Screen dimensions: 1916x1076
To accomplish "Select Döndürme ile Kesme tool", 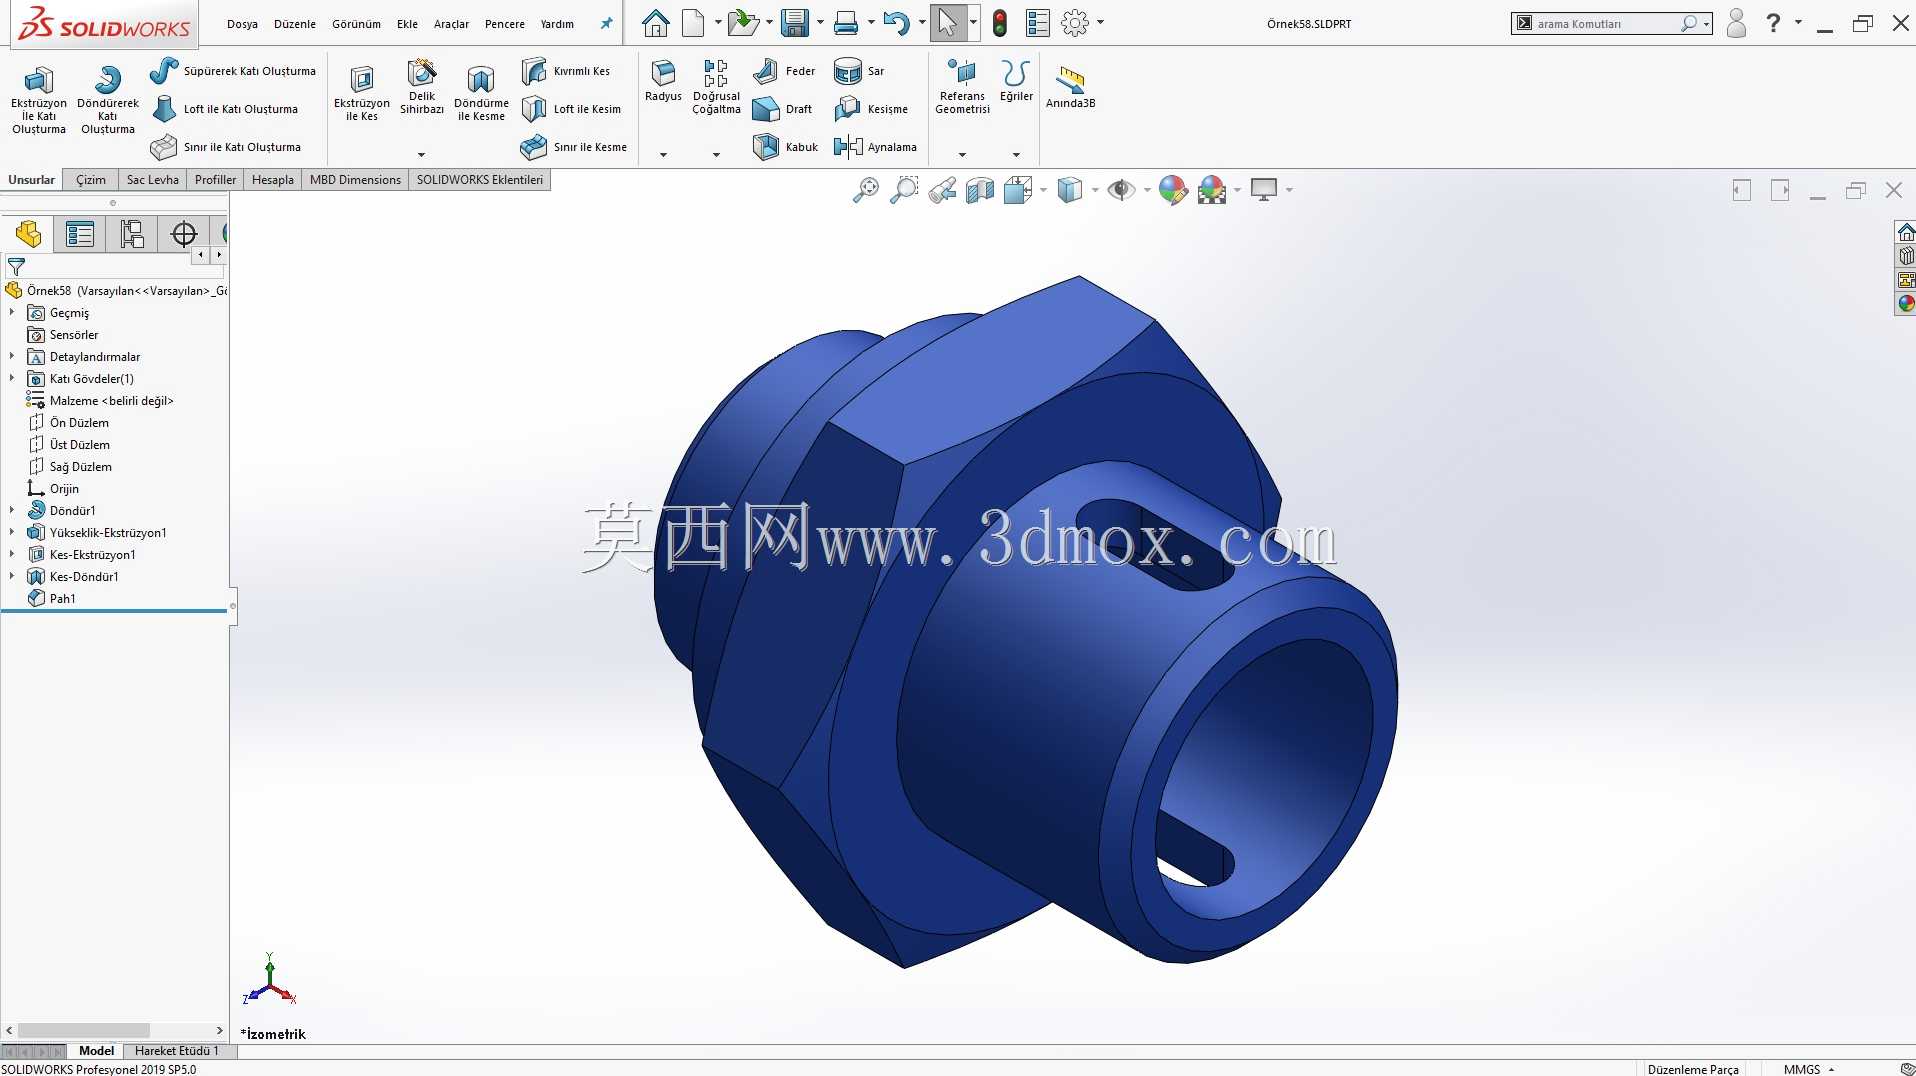I will pos(481,93).
